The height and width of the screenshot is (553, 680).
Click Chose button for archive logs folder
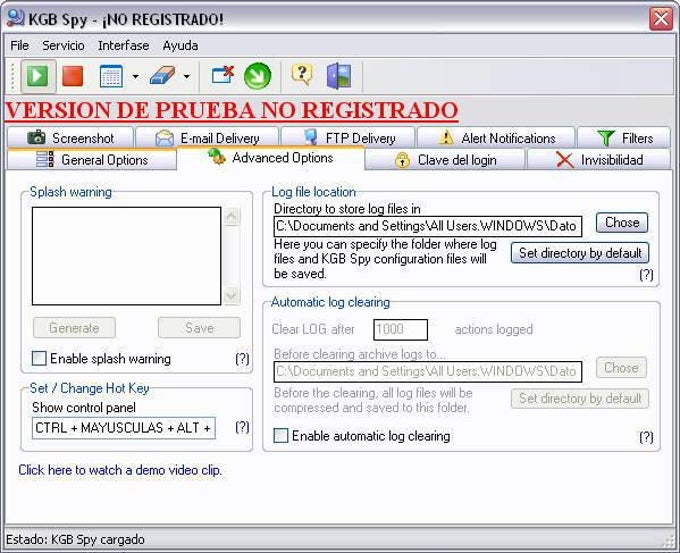pos(621,368)
